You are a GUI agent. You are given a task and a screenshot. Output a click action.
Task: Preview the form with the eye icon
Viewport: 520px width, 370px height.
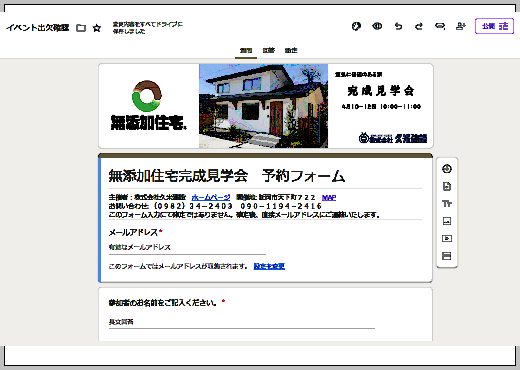click(377, 26)
